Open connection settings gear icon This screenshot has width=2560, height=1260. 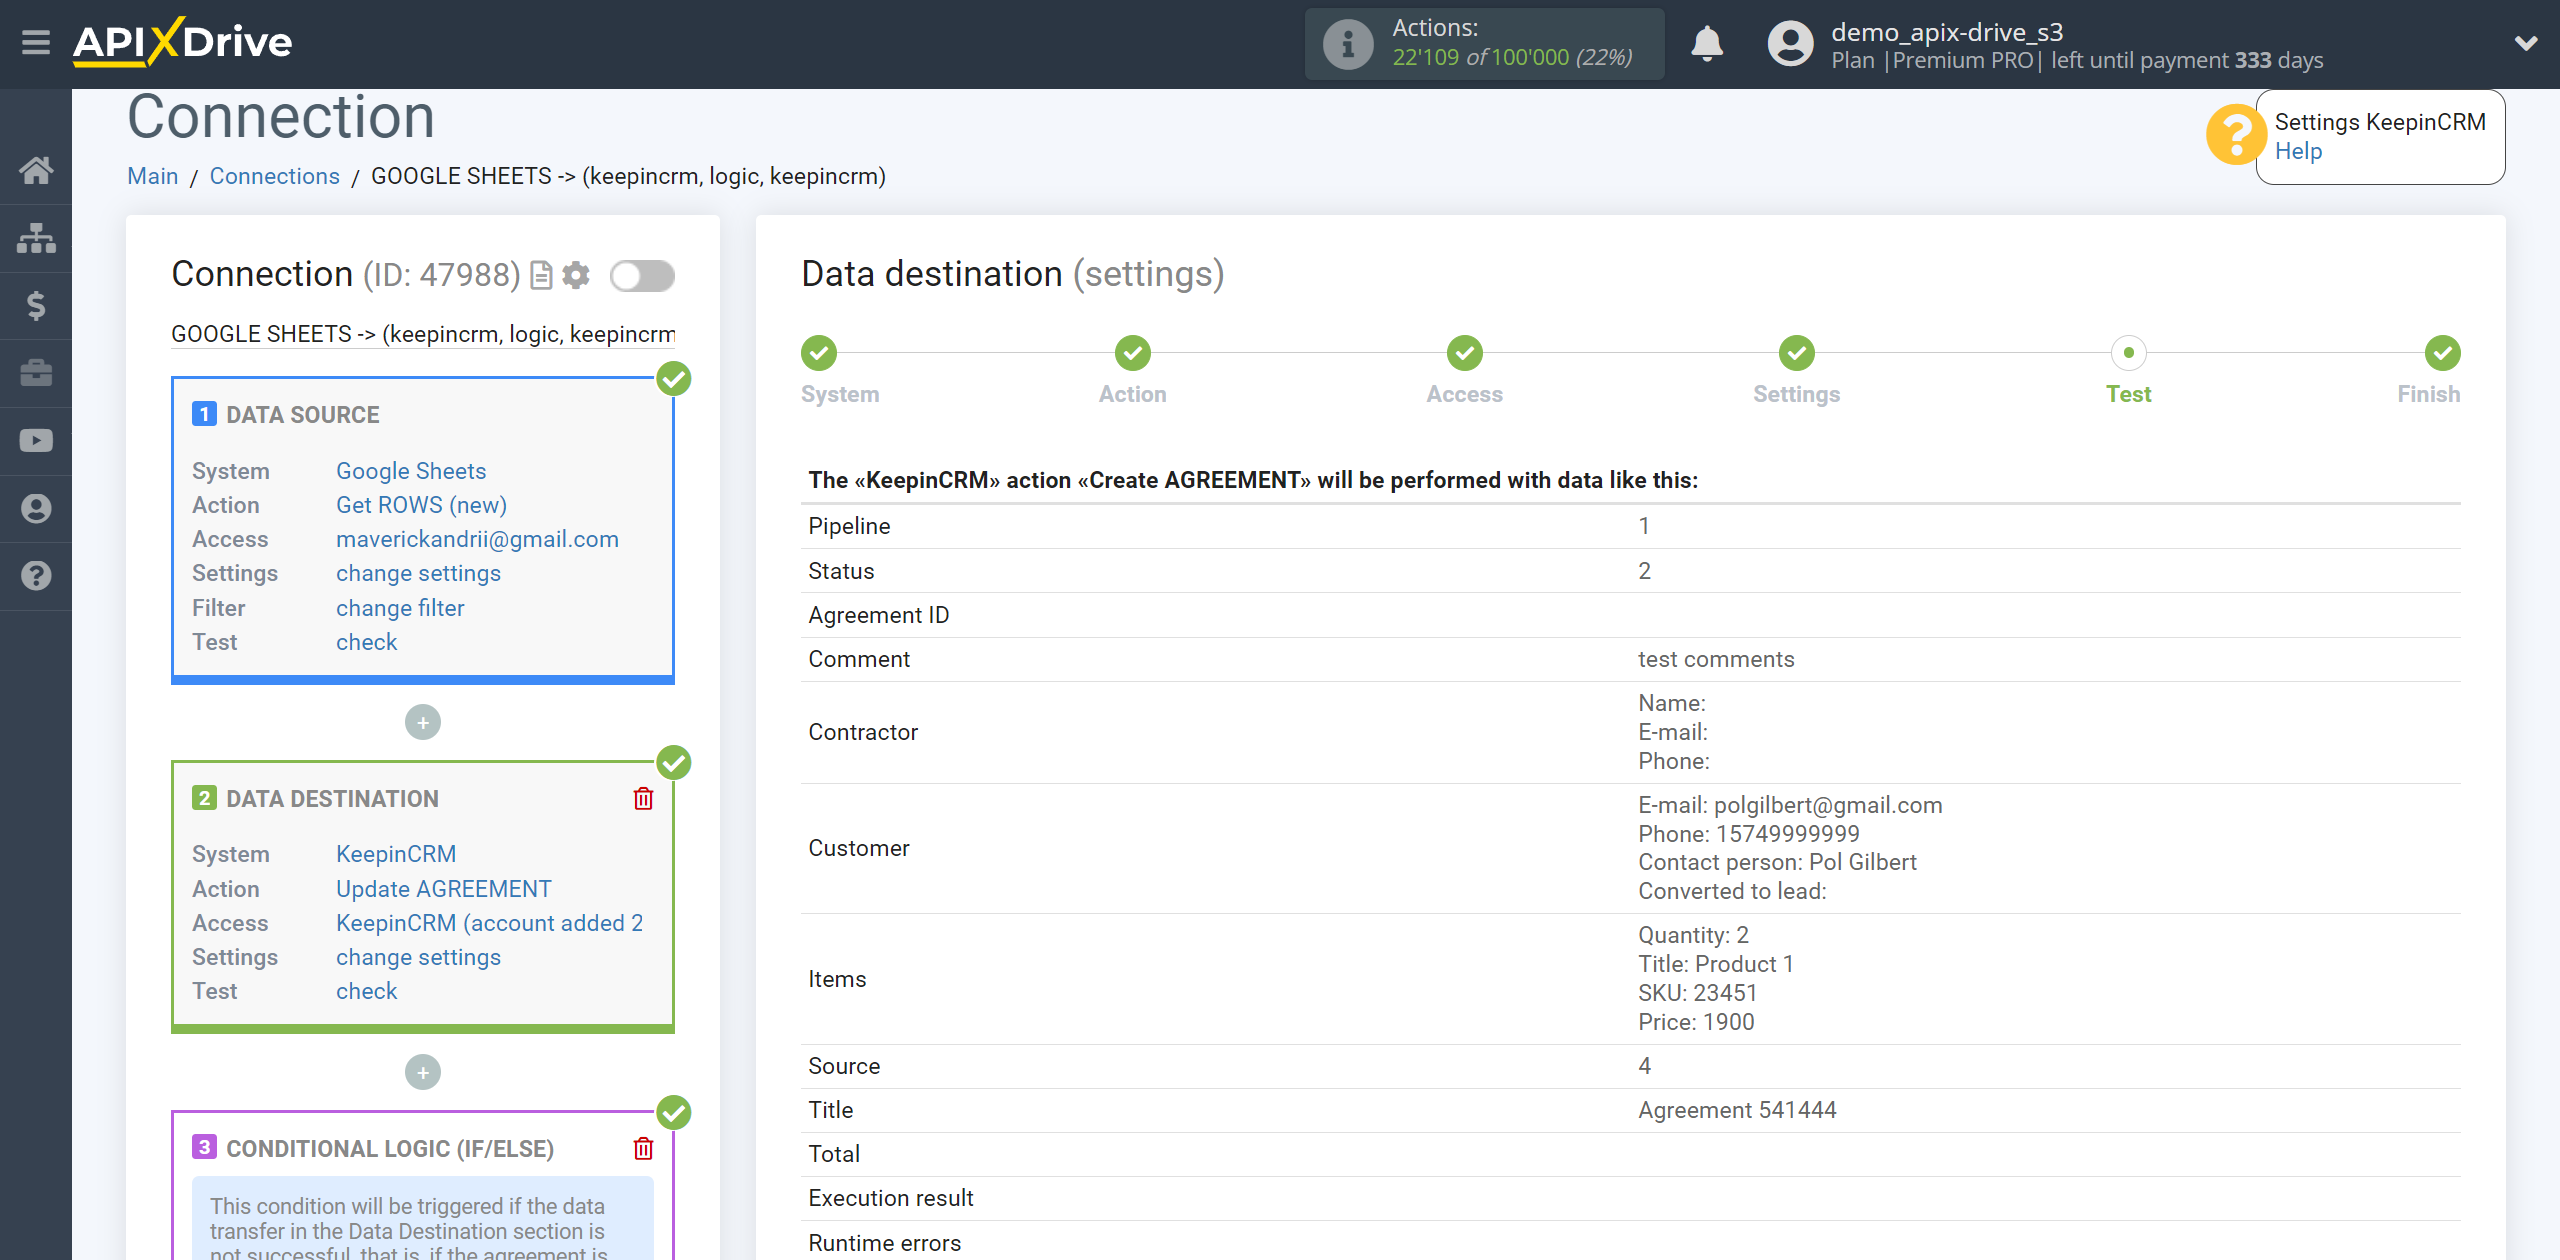[576, 275]
